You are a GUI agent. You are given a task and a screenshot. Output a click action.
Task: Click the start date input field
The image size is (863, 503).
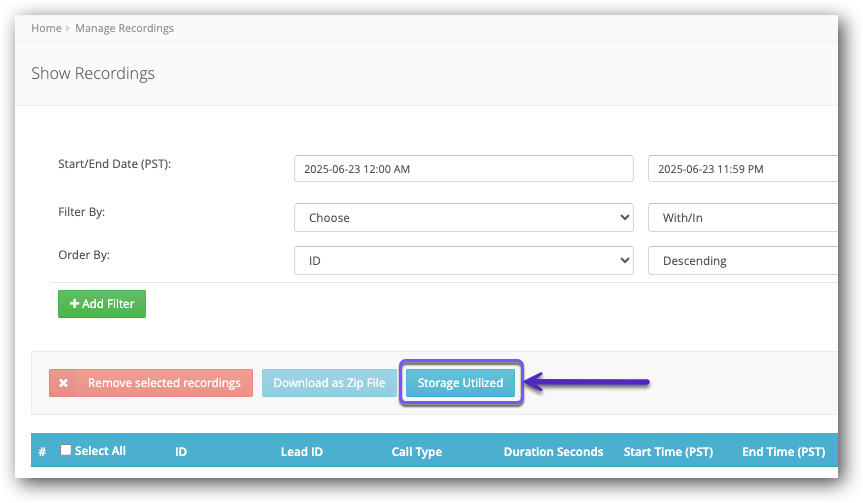[463, 169]
